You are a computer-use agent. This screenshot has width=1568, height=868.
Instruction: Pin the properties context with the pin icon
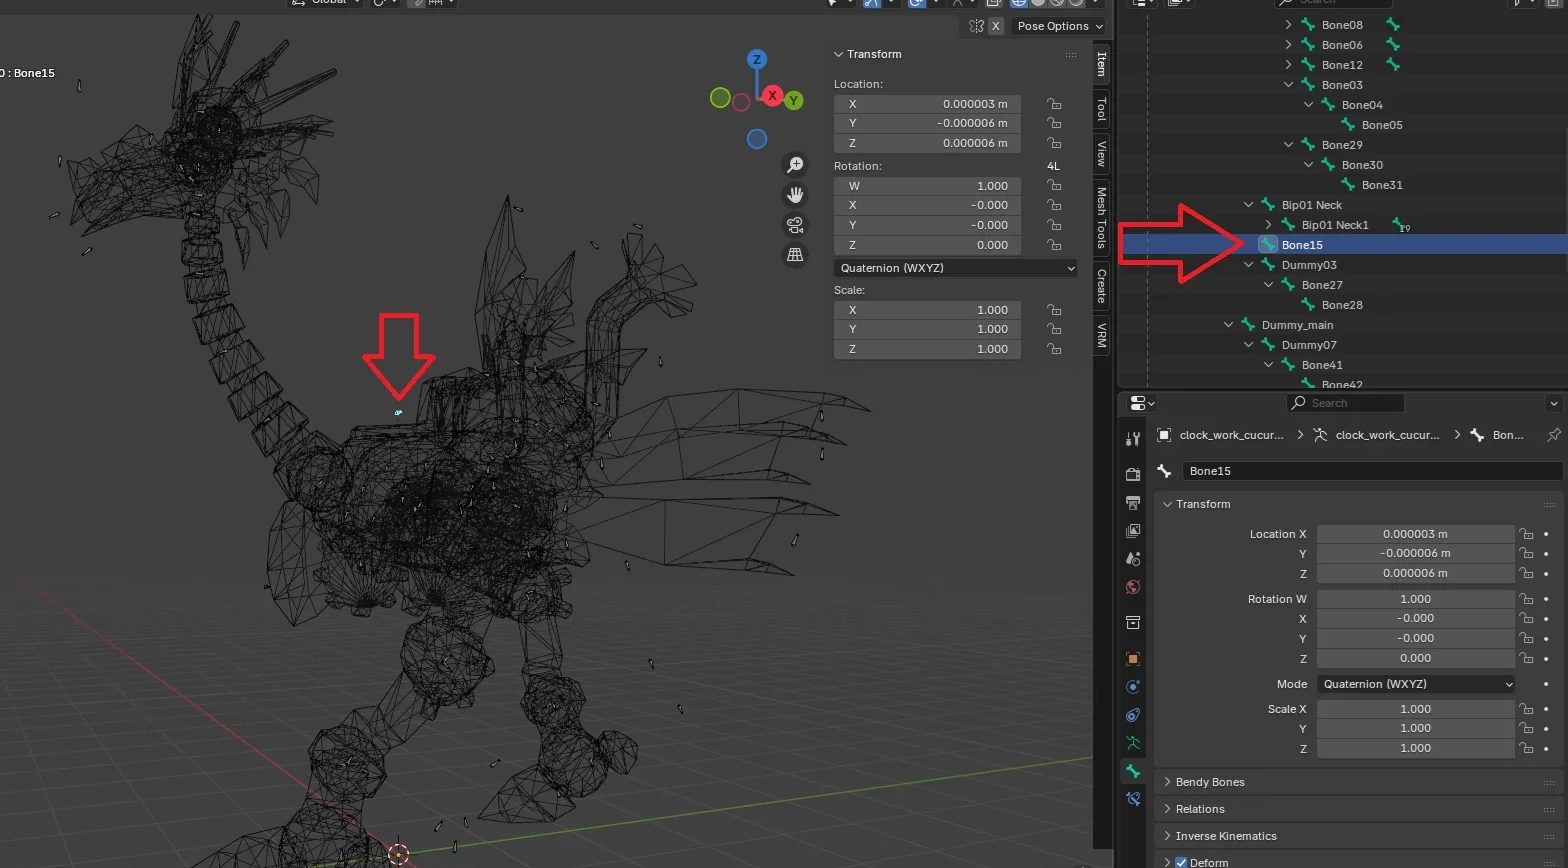[x=1553, y=435]
